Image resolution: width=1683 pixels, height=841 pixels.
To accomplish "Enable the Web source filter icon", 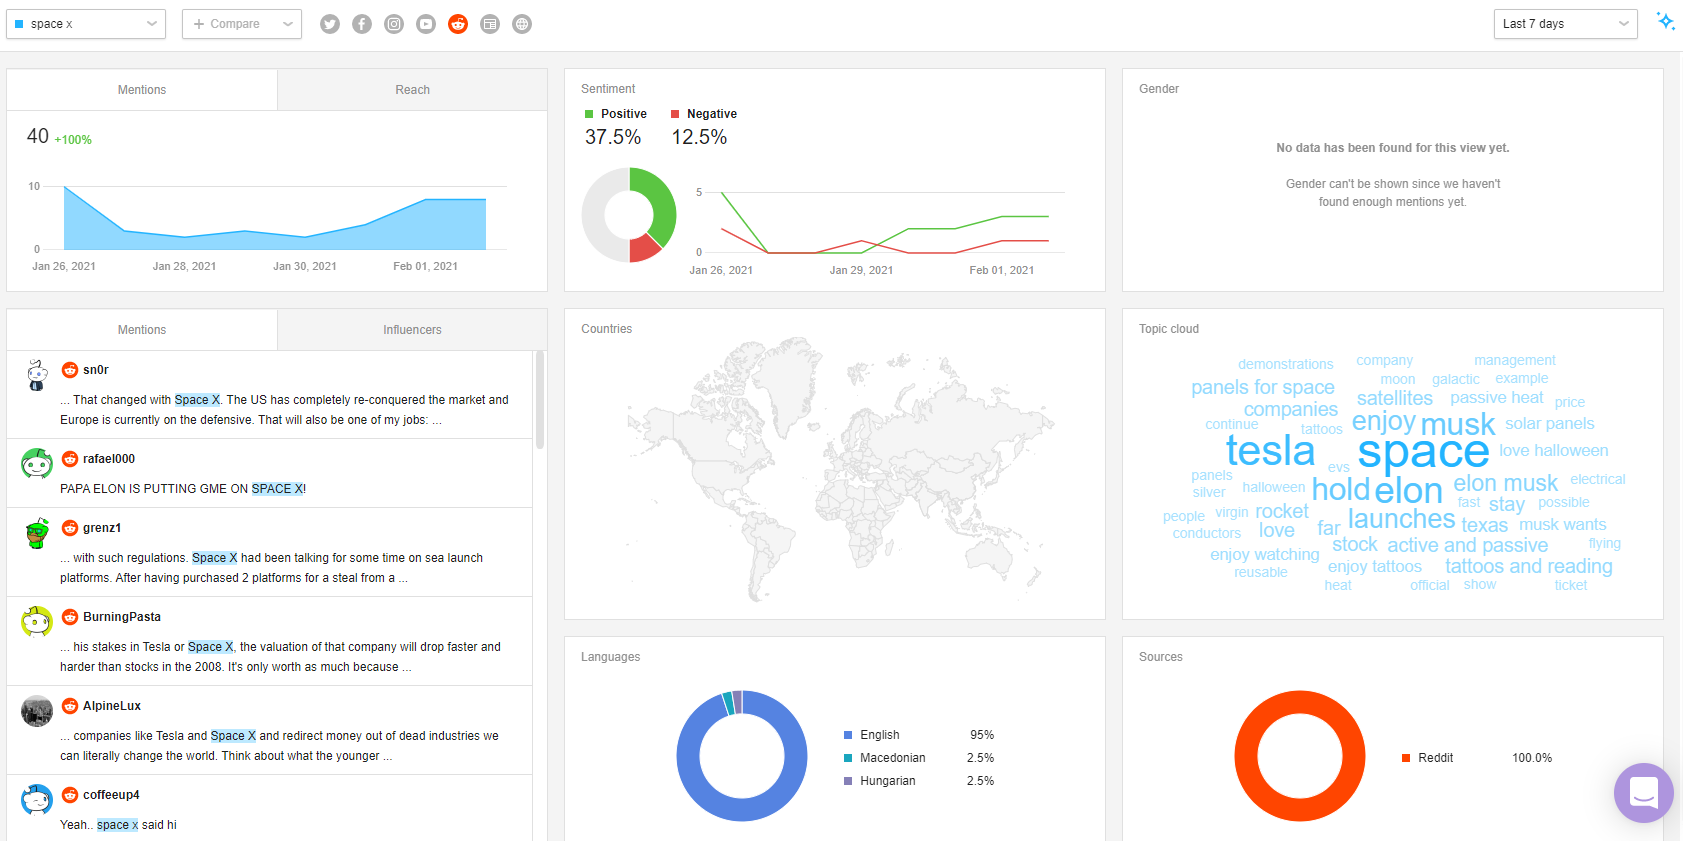I will 522,24.
